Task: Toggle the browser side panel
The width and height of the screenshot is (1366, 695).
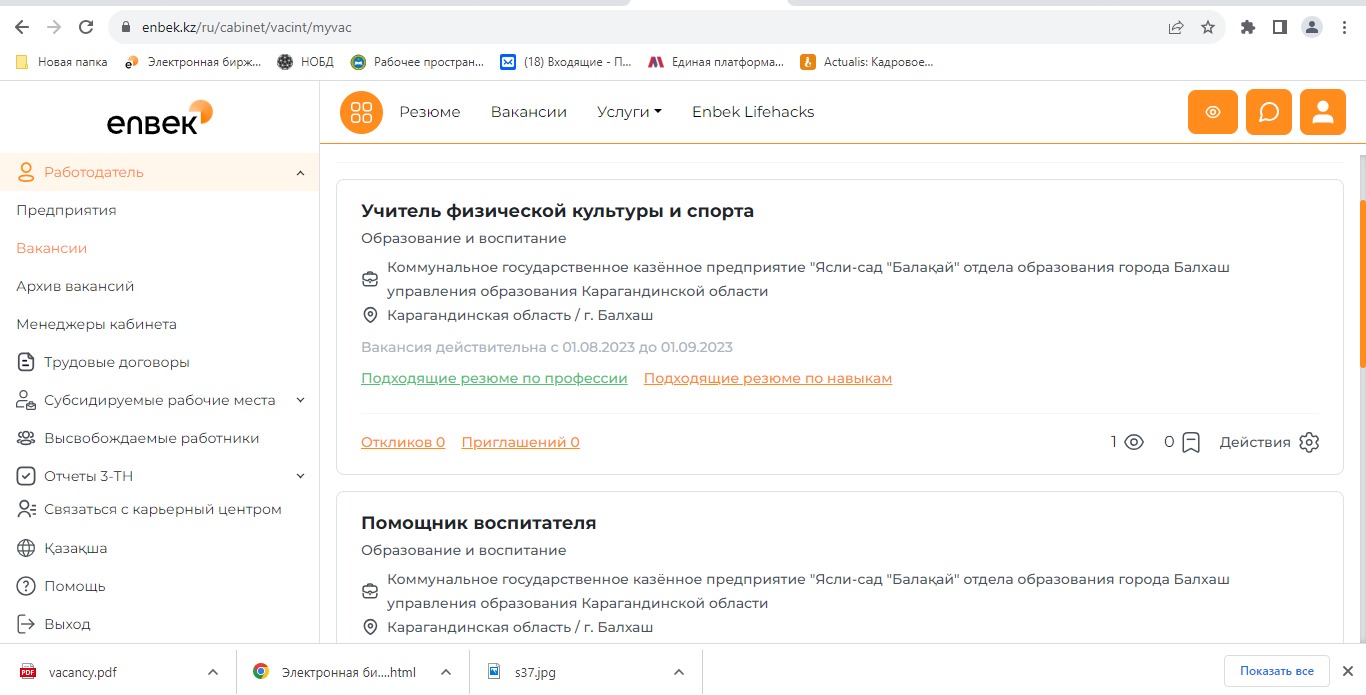Action: pyautogui.click(x=1279, y=27)
